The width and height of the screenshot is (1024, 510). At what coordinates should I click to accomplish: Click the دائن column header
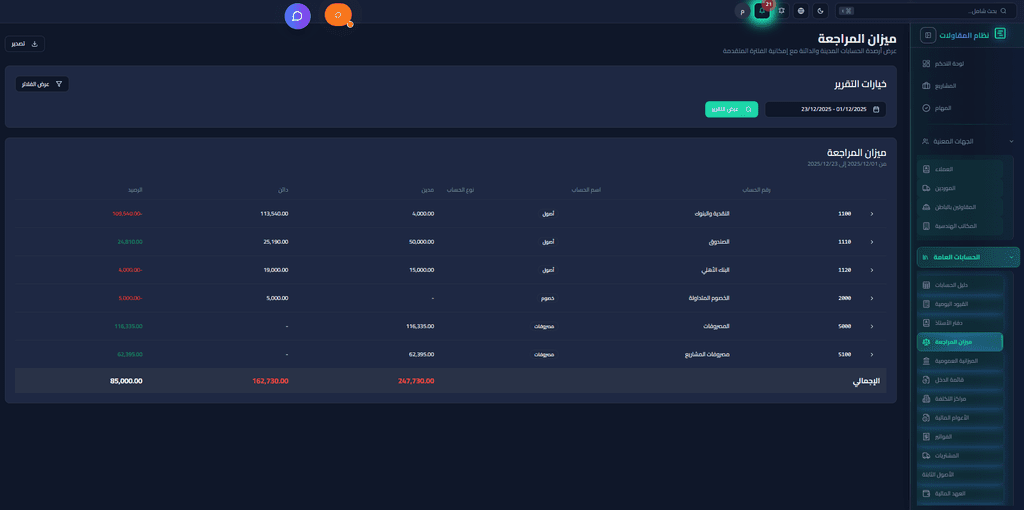pos(283,189)
